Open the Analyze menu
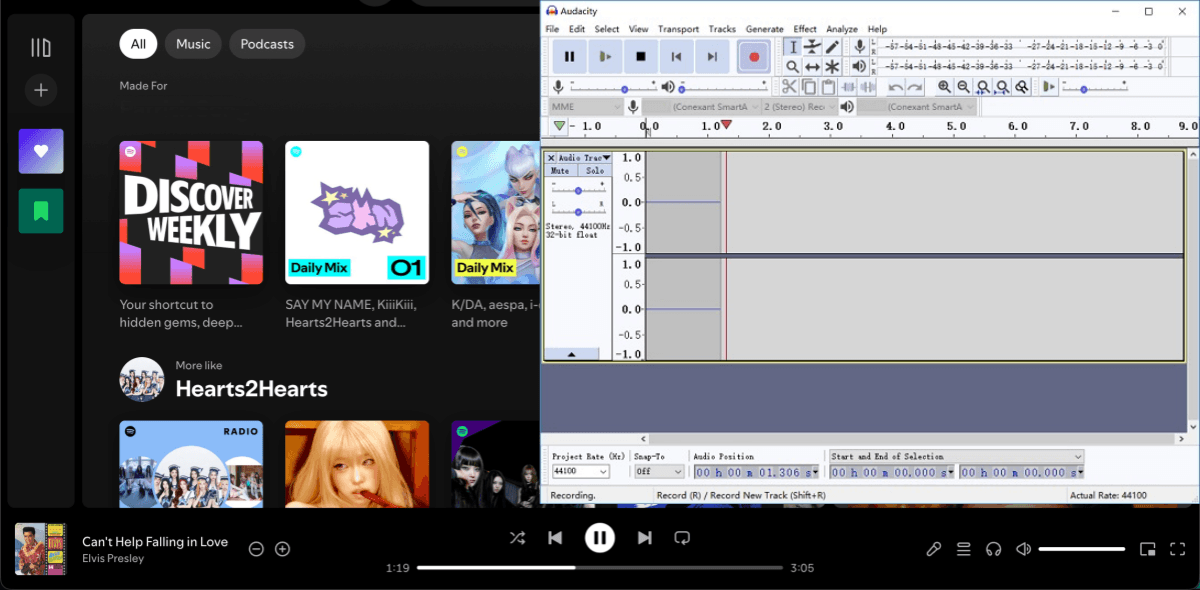The height and width of the screenshot is (590, 1200). pyautogui.click(x=842, y=29)
